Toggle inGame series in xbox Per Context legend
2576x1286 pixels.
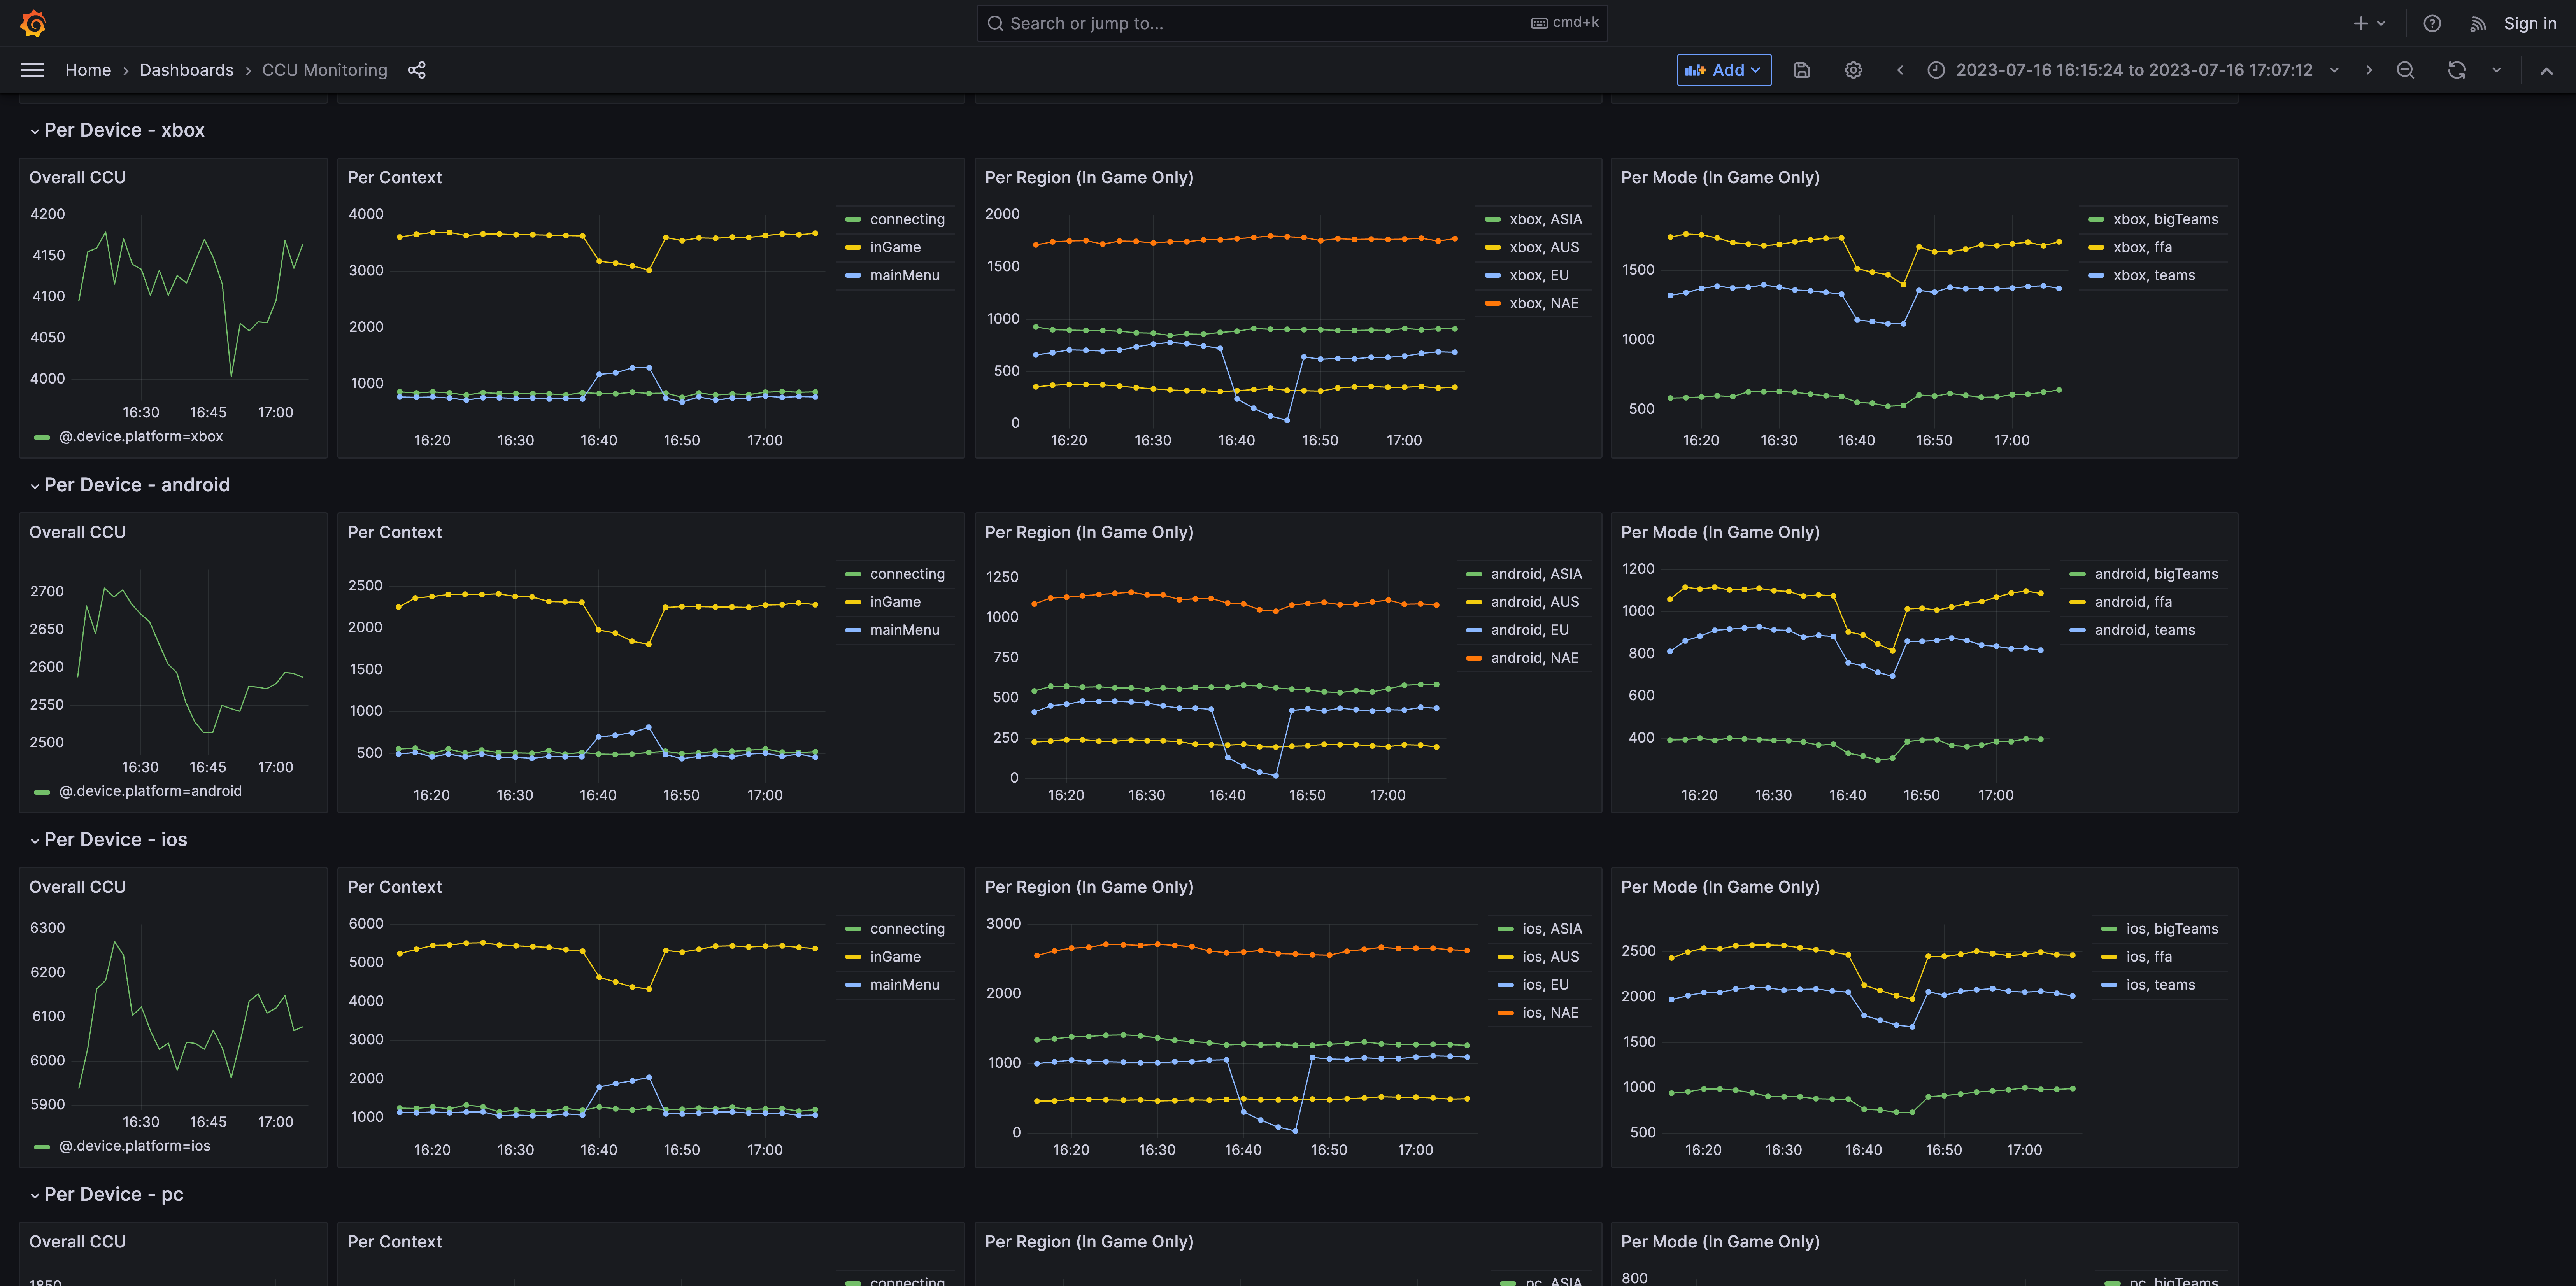pos(894,247)
